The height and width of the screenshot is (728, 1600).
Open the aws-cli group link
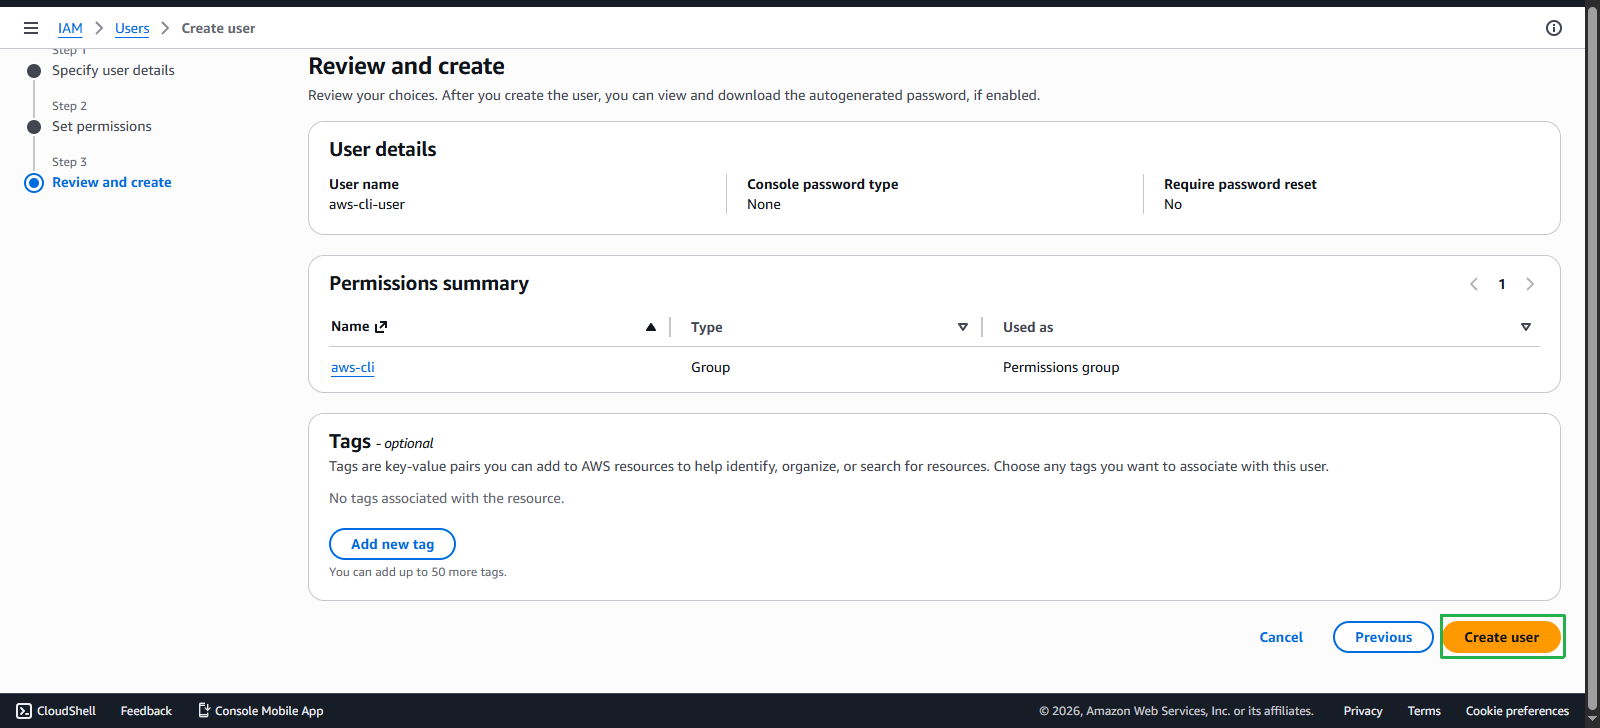pos(353,367)
